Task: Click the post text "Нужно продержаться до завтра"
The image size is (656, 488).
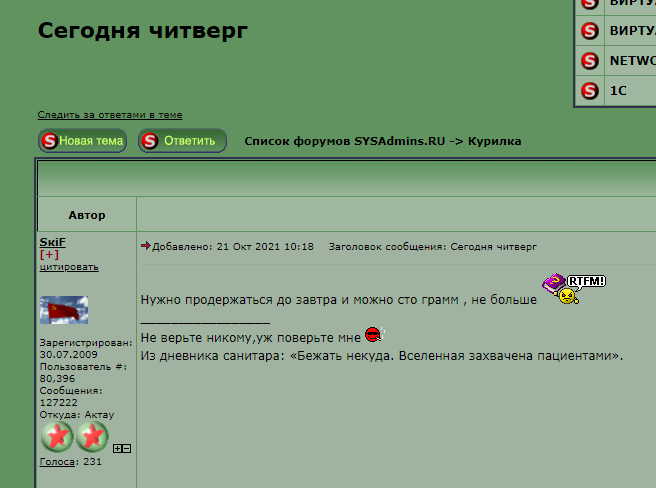Action: coord(238,300)
